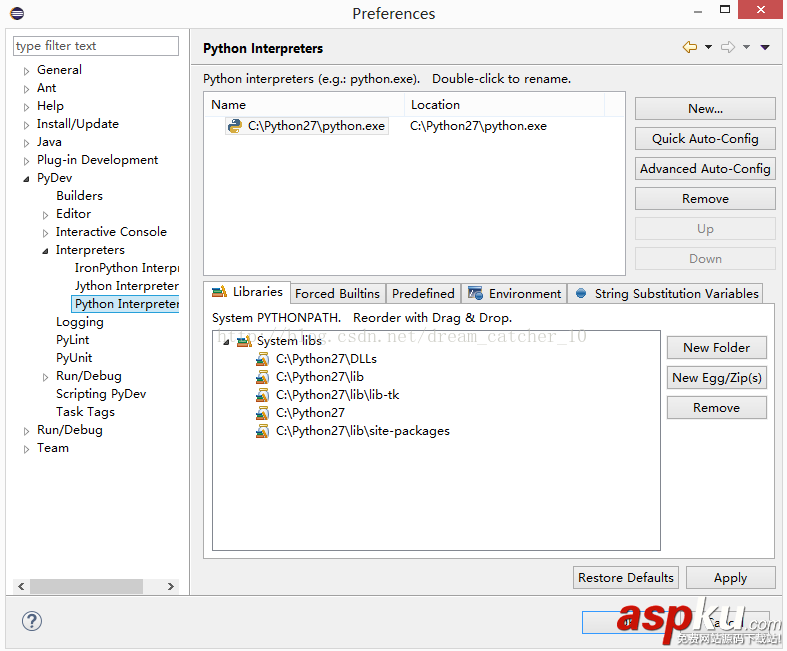Click the New... interpreter button
The image size is (787, 651).
[705, 109]
